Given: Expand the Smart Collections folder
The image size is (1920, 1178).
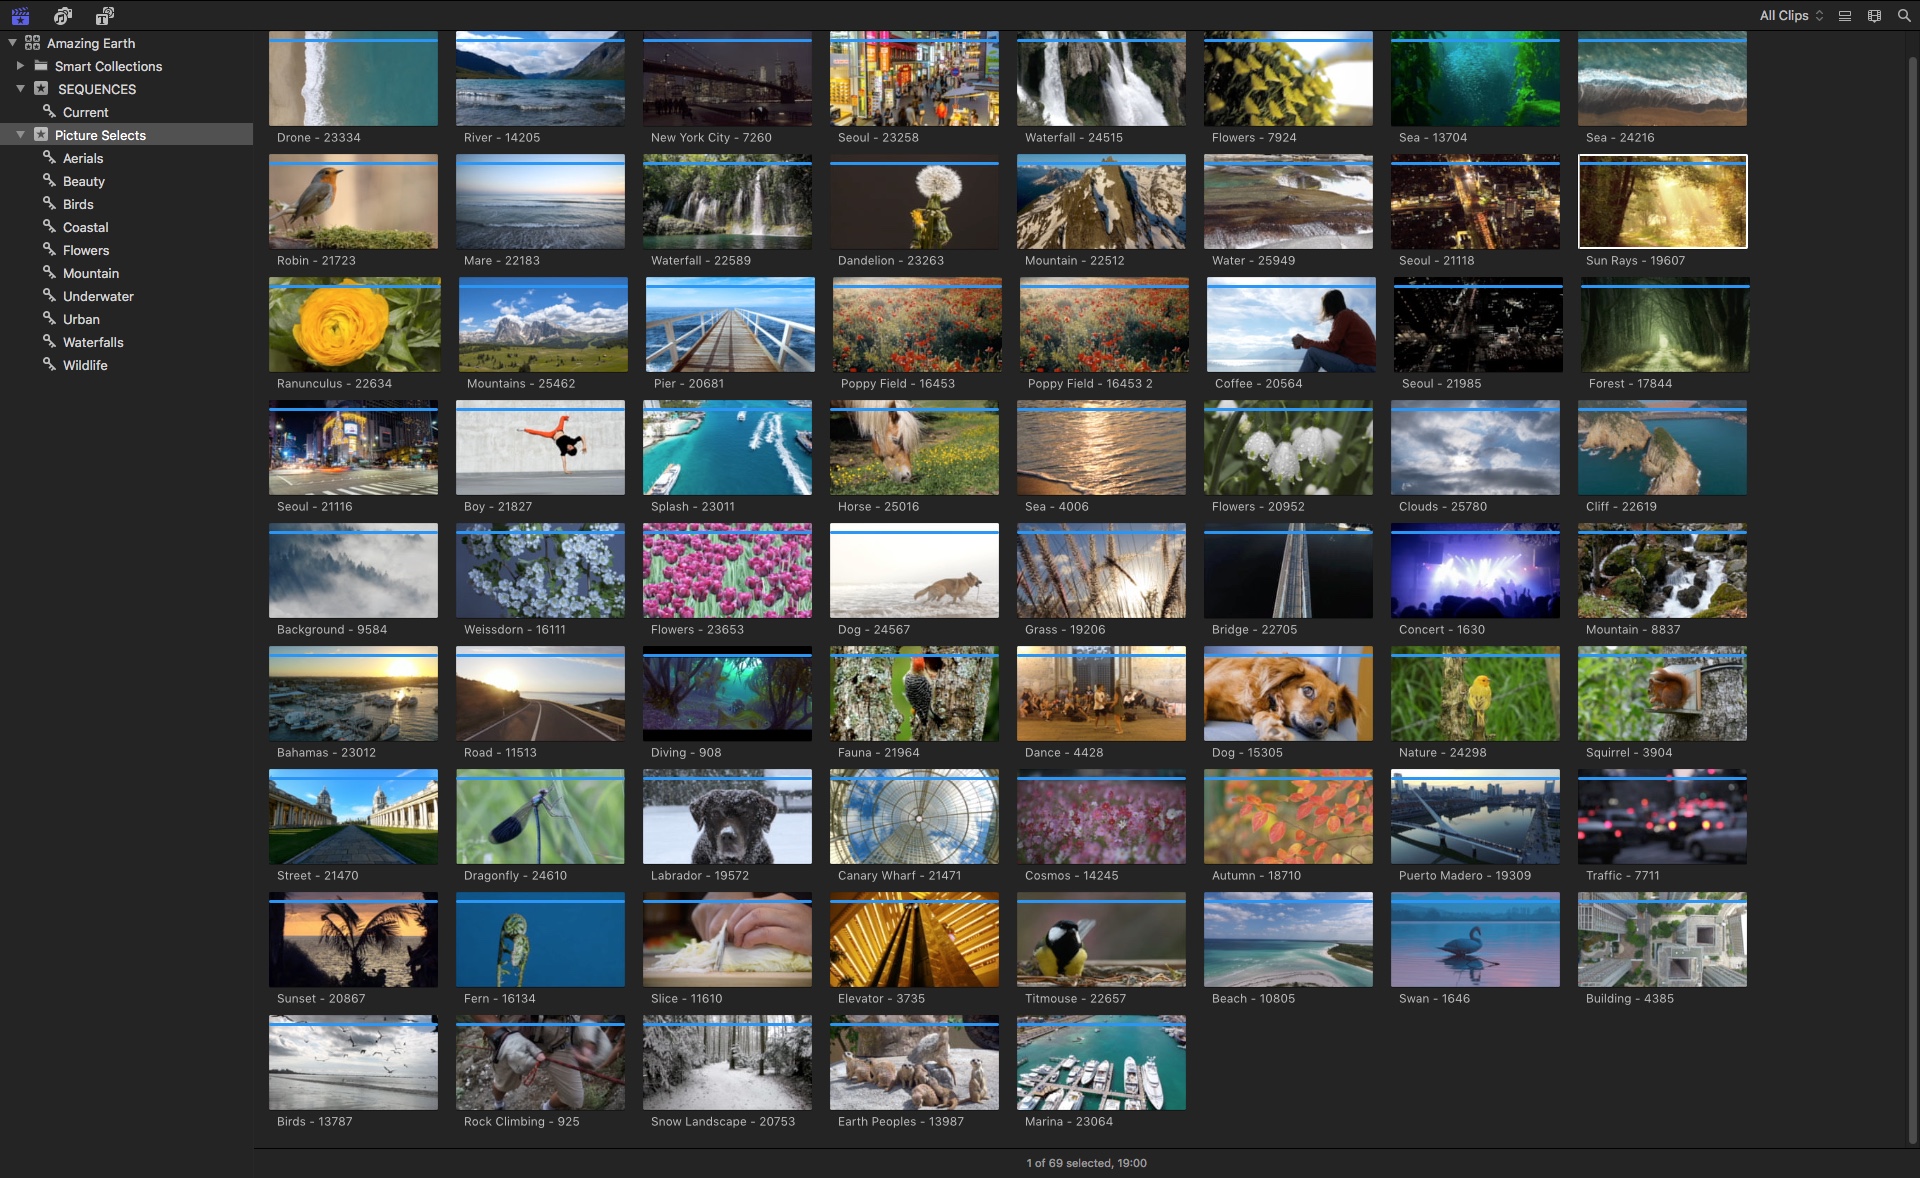Looking at the screenshot, I should tap(20, 66).
